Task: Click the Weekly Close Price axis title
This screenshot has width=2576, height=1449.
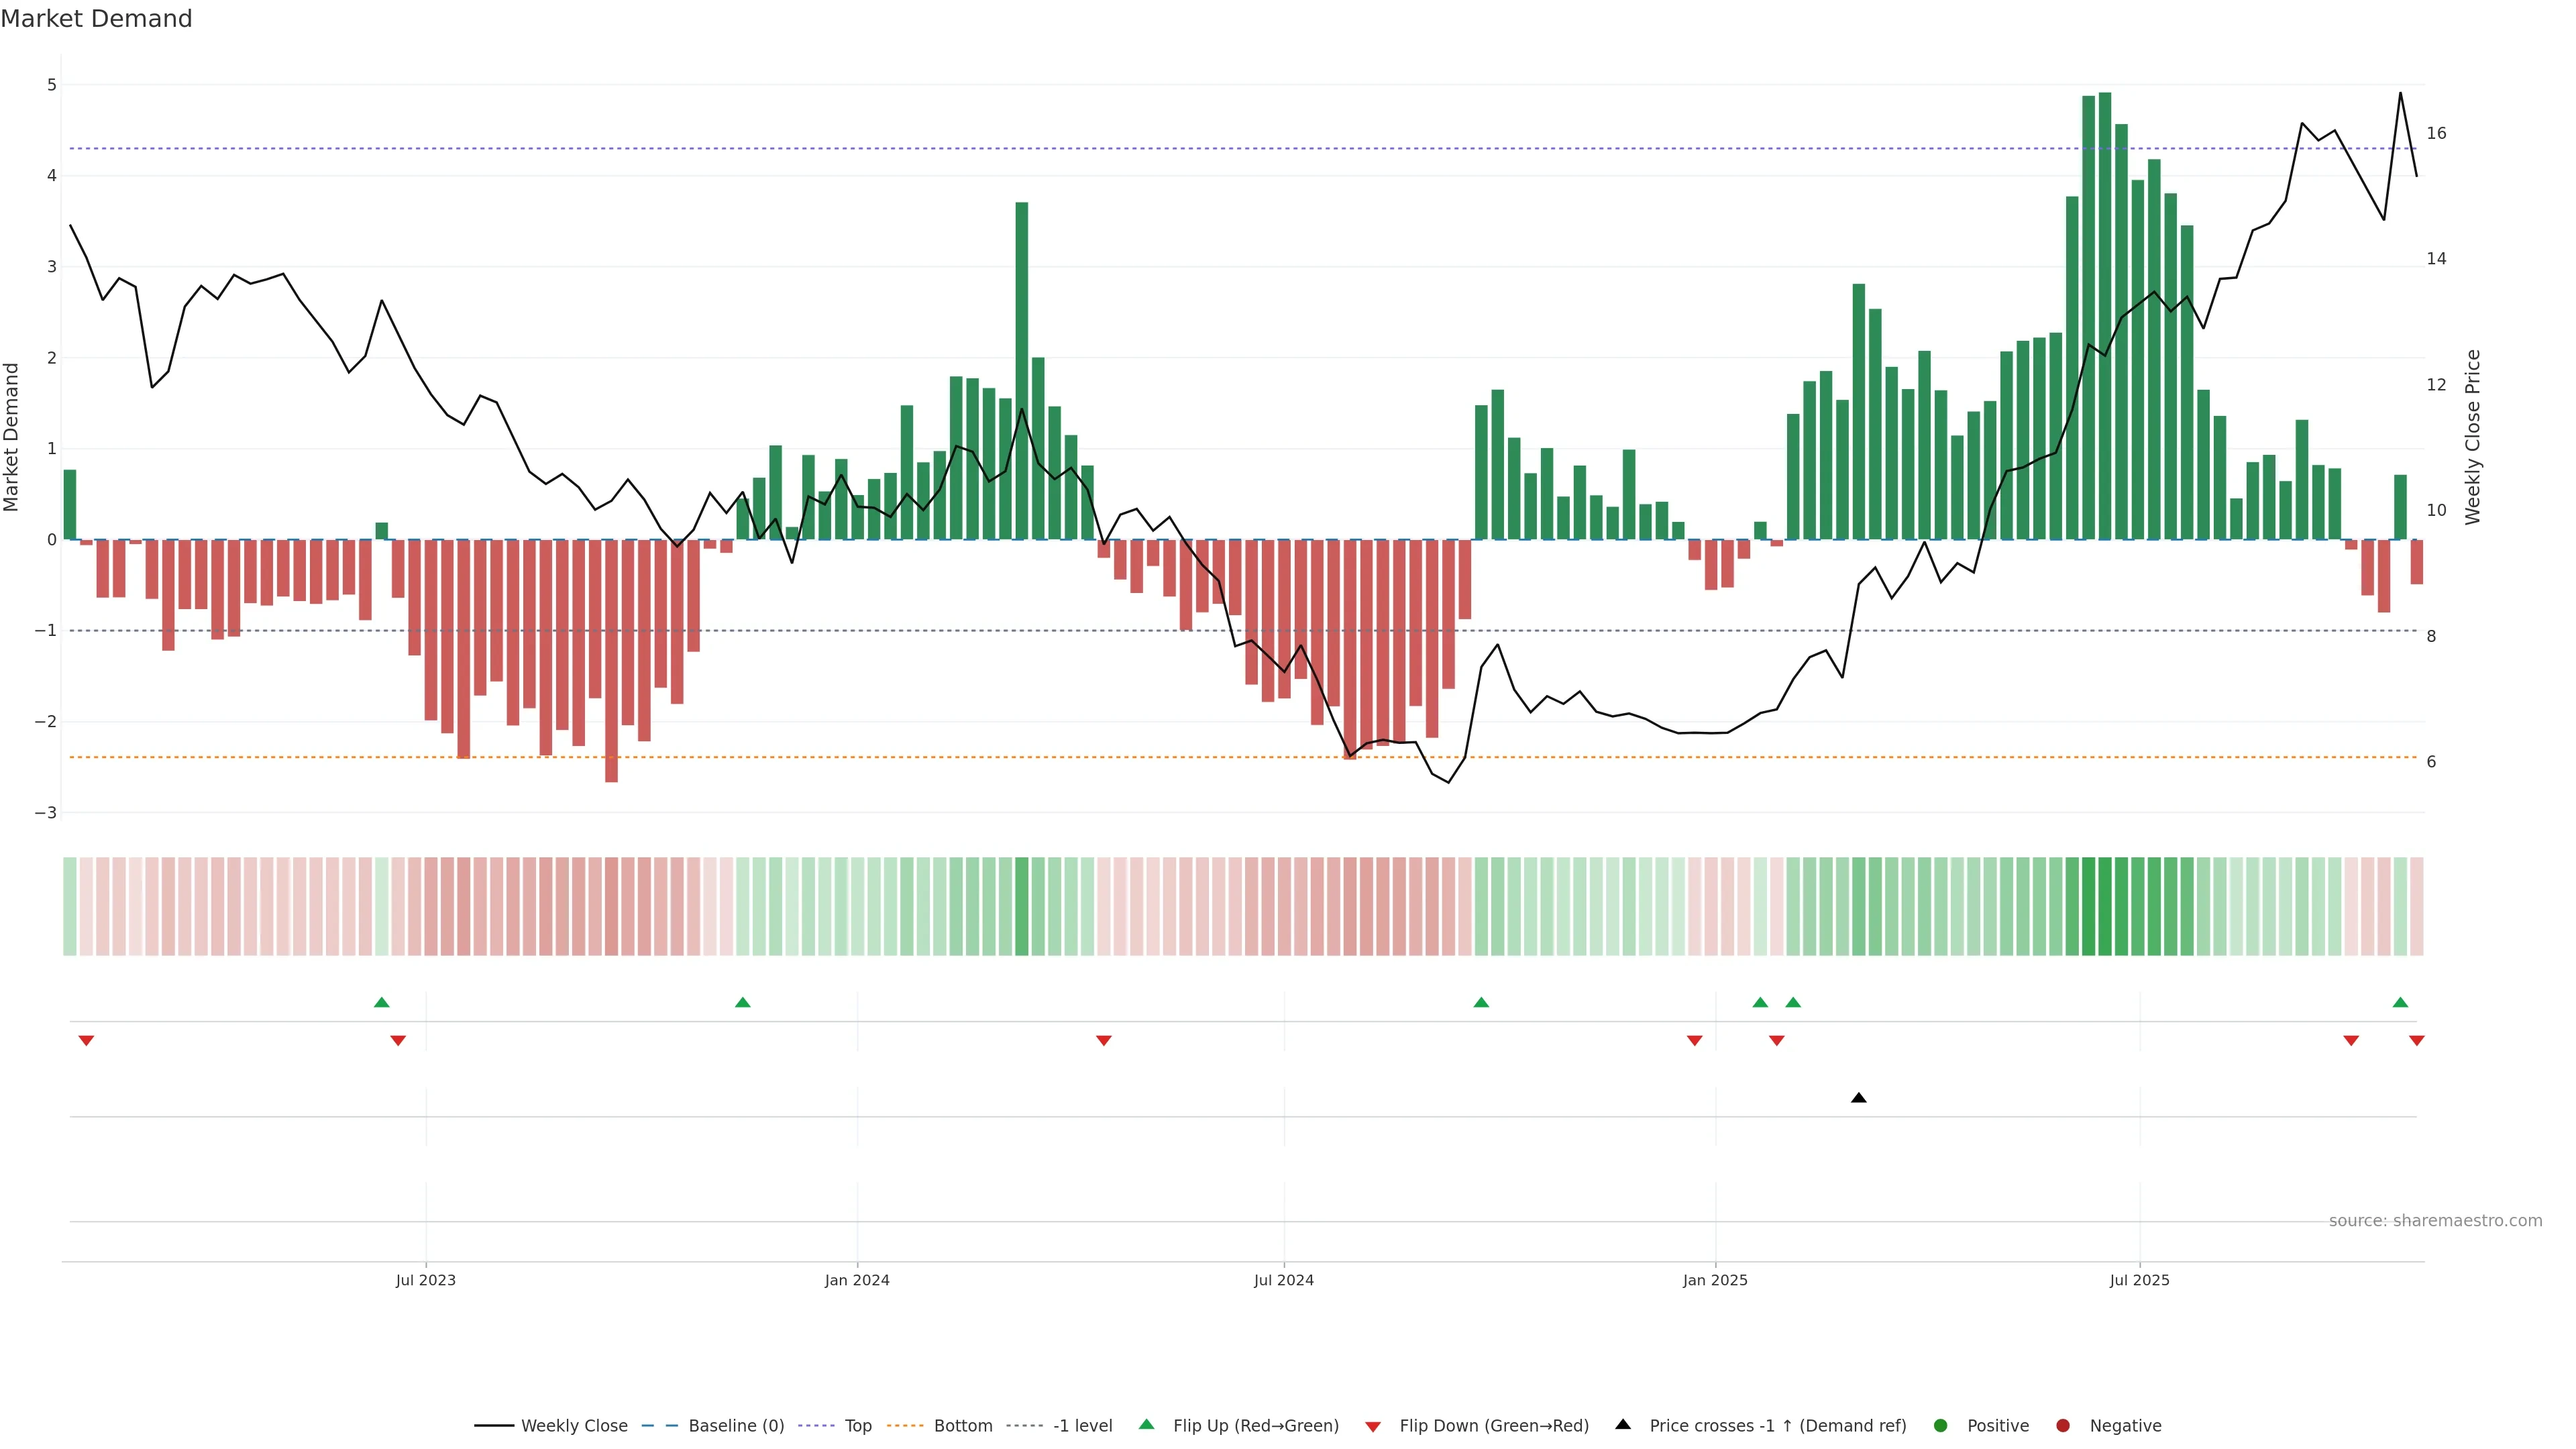Action: [x=2472, y=437]
